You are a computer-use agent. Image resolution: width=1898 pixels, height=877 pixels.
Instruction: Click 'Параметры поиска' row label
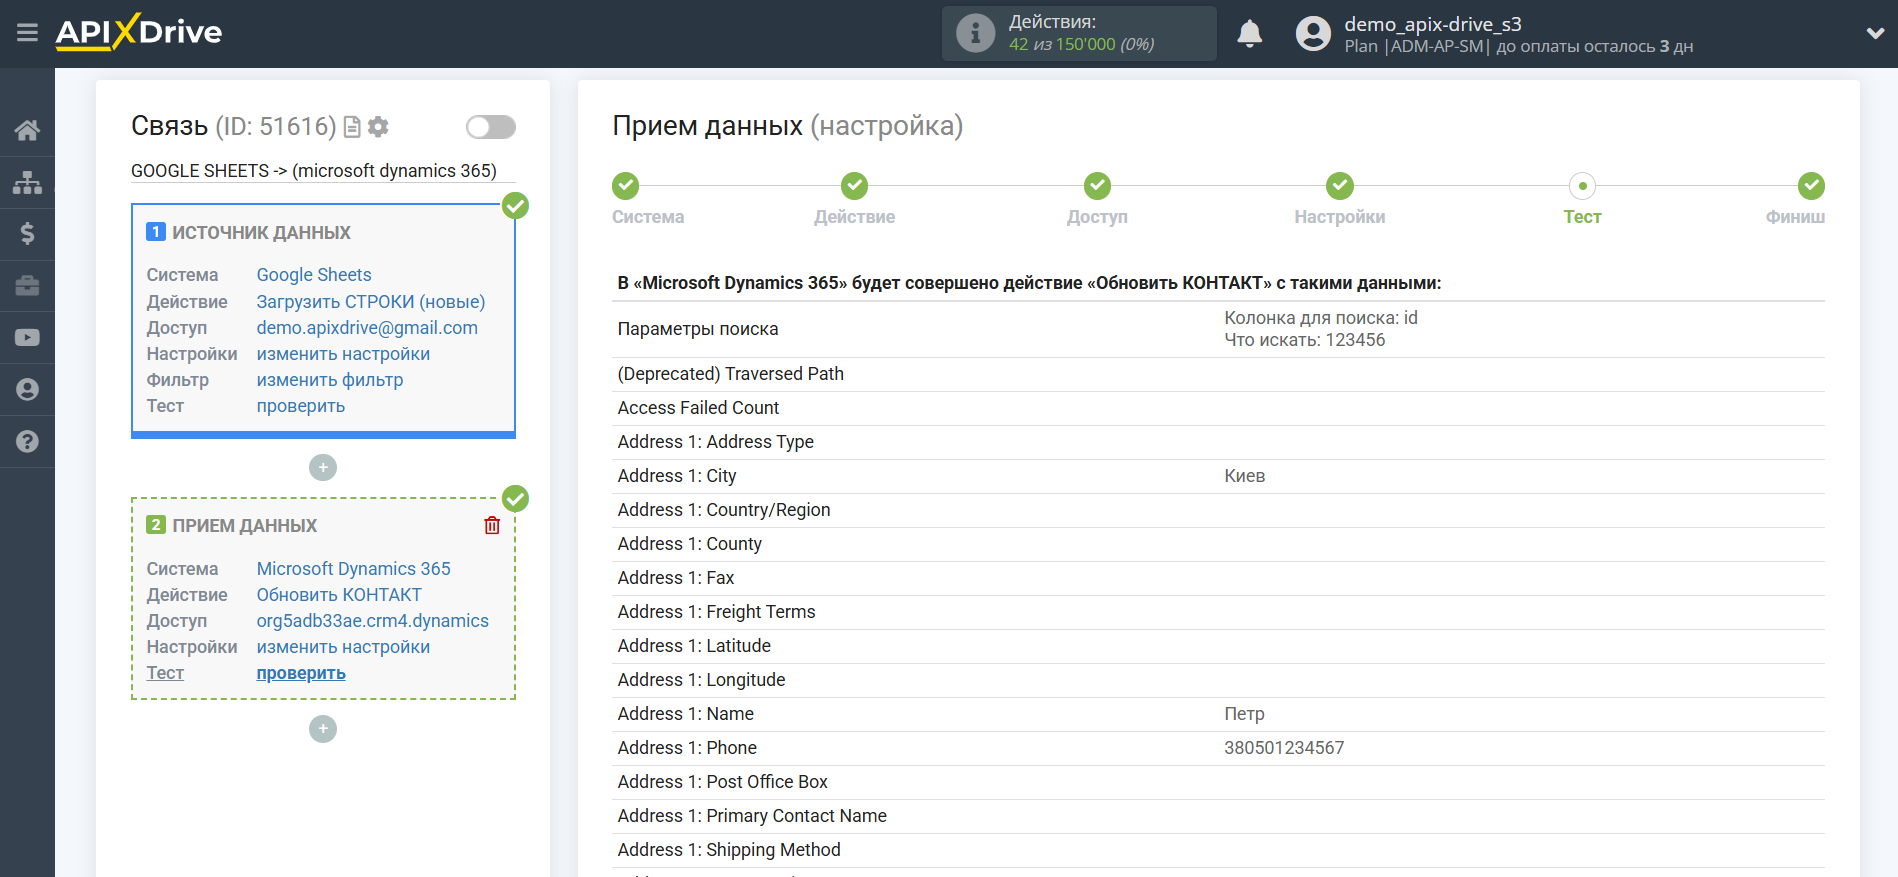coord(698,329)
